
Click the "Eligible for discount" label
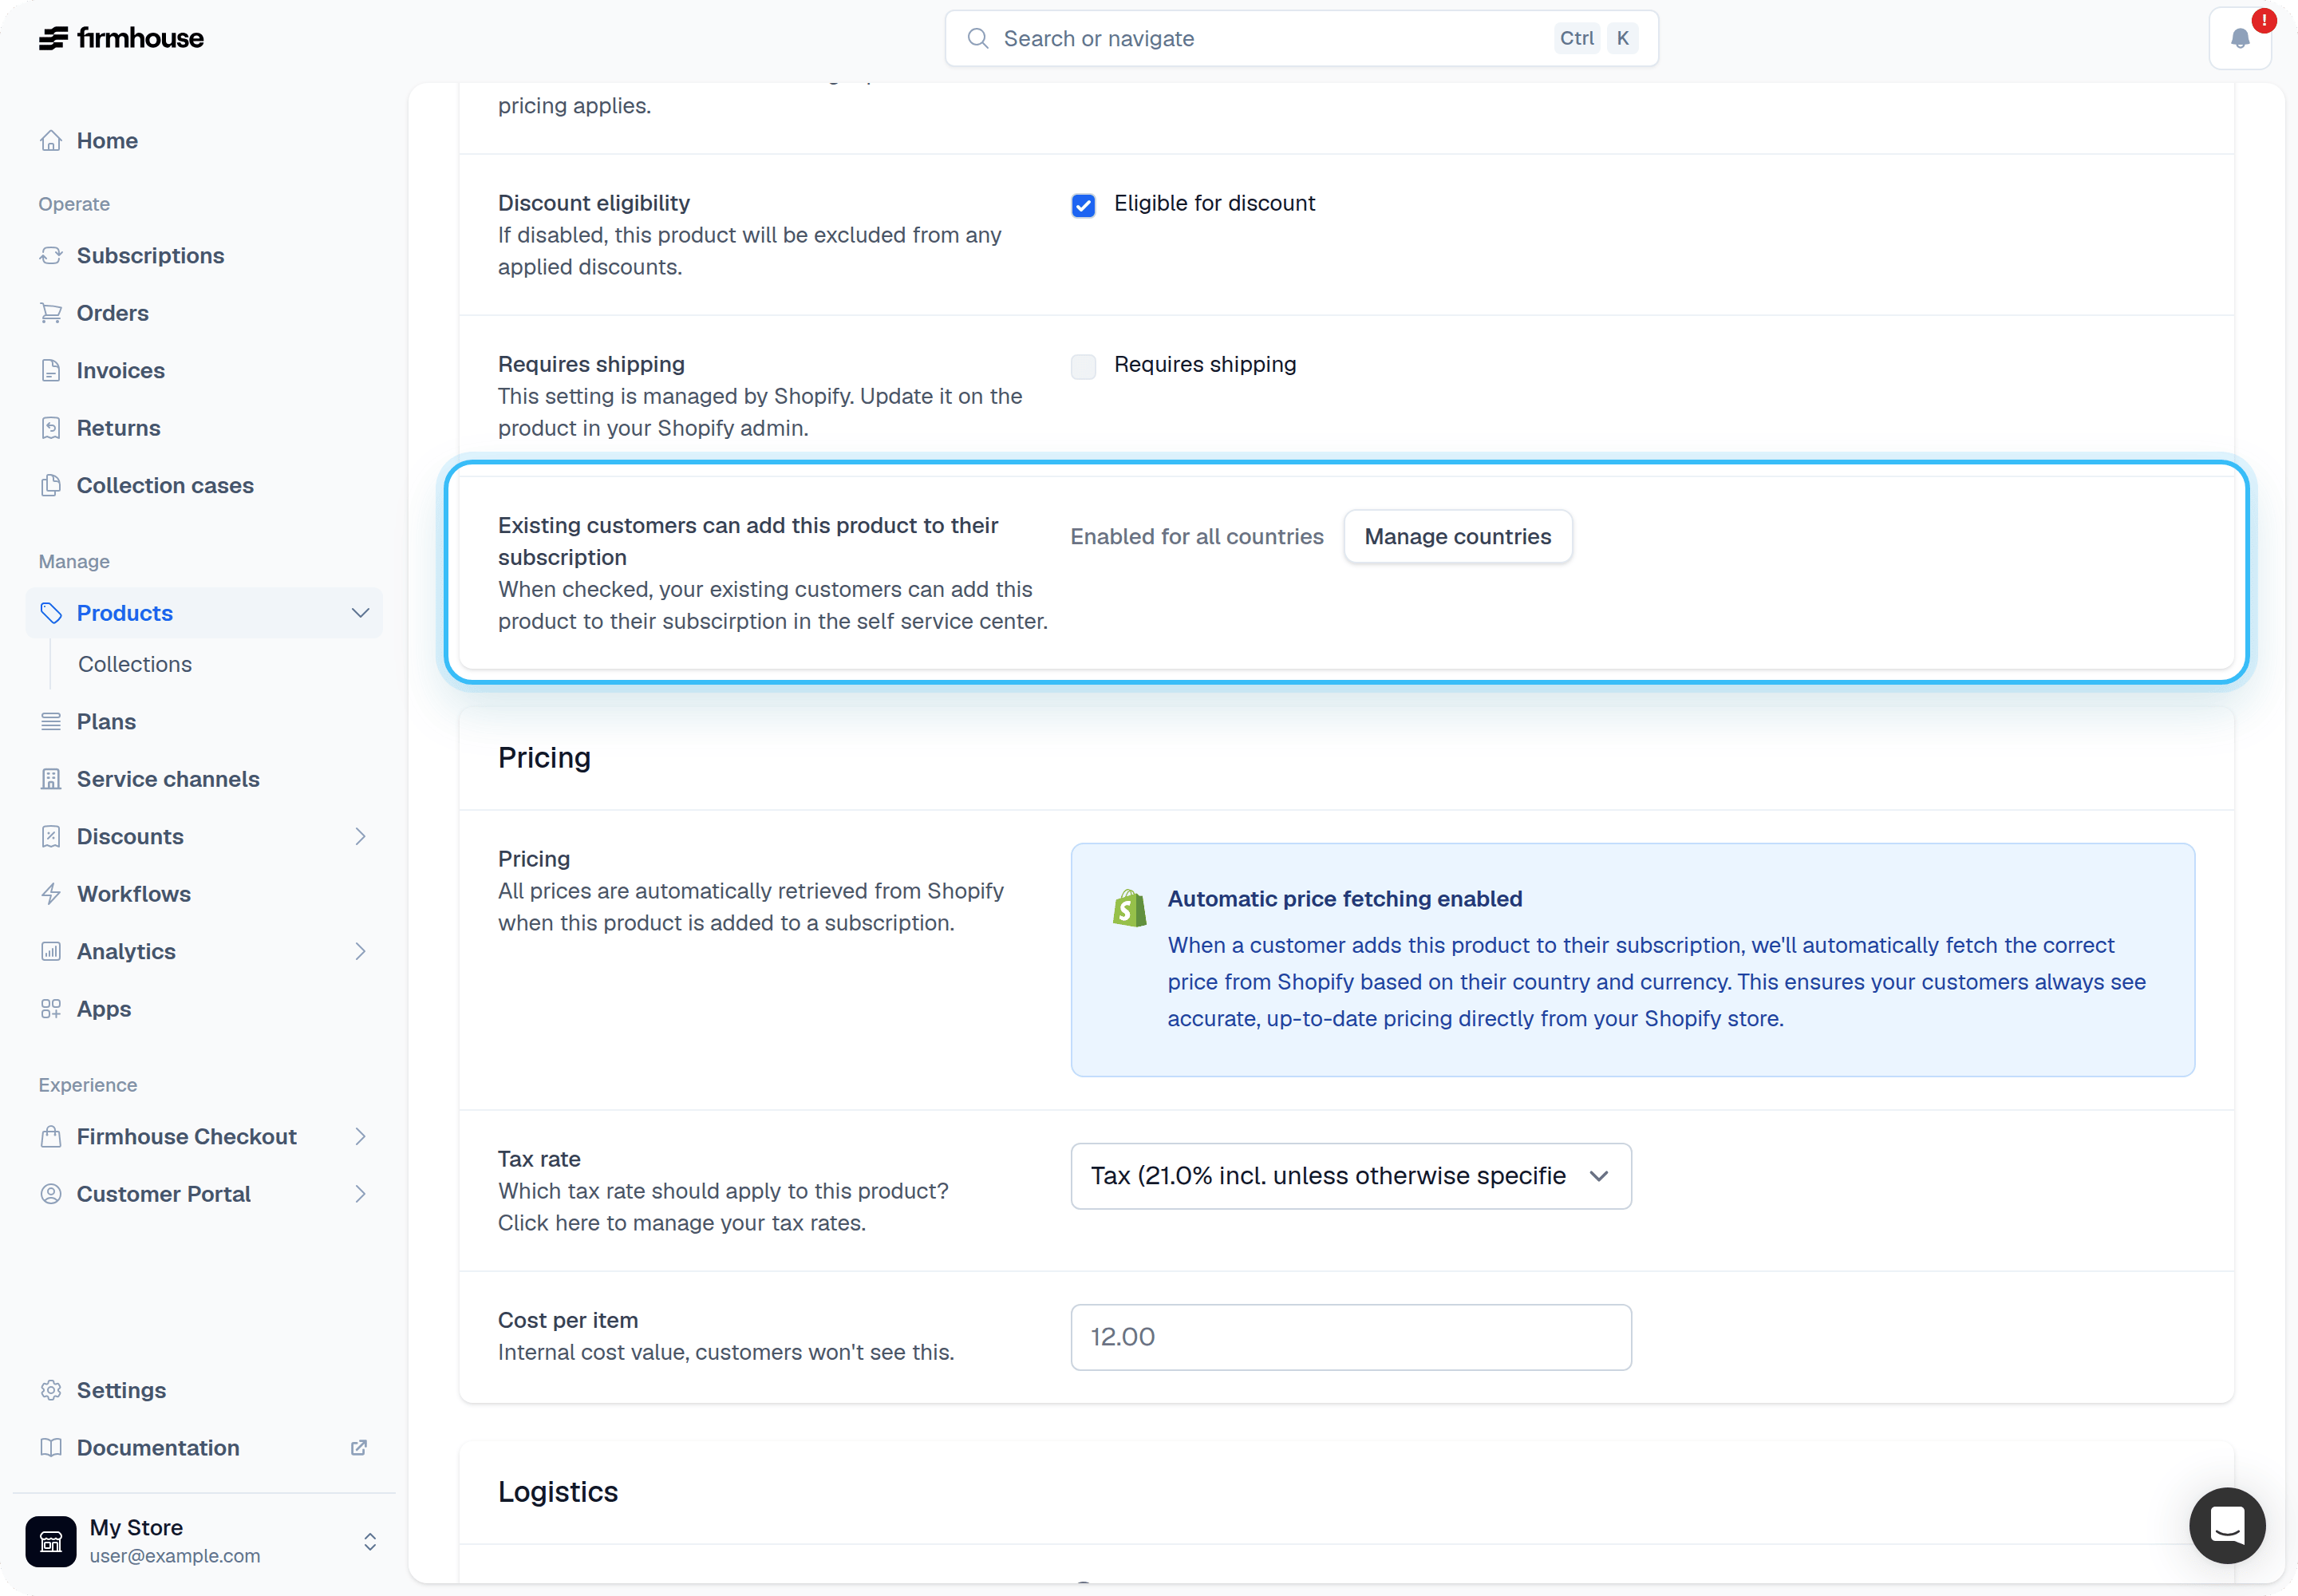[x=1215, y=204]
